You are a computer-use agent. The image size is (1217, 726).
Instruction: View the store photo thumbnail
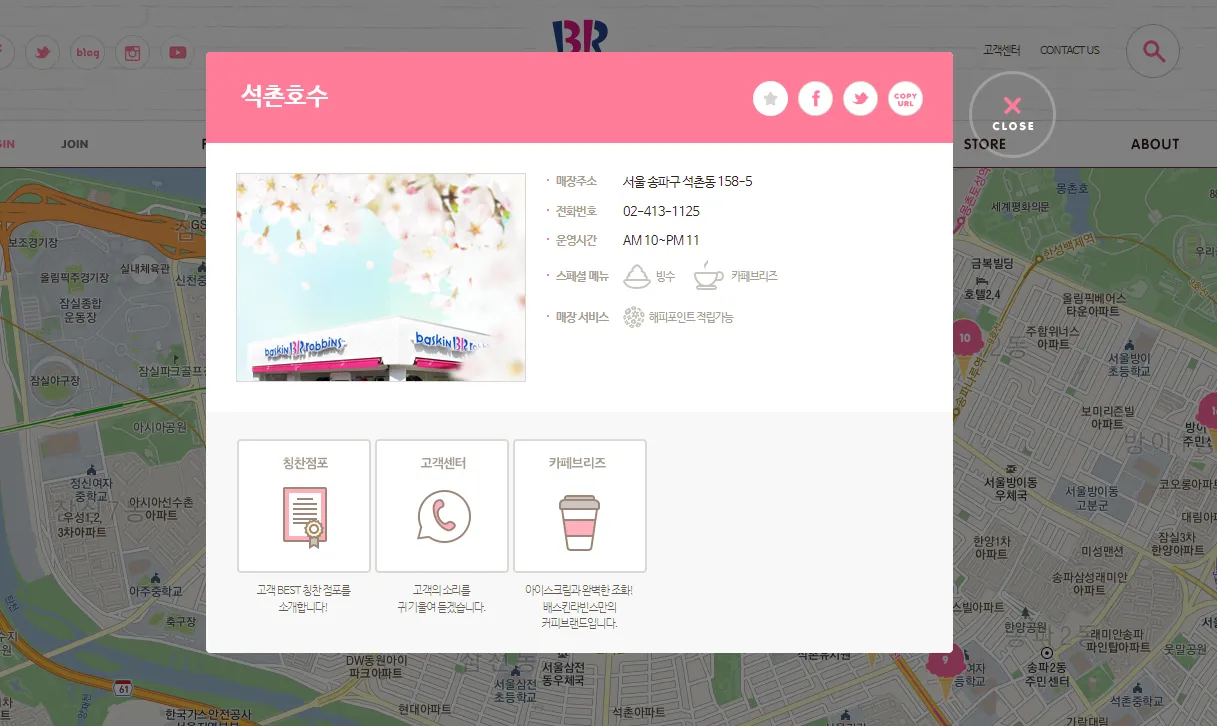pos(381,278)
